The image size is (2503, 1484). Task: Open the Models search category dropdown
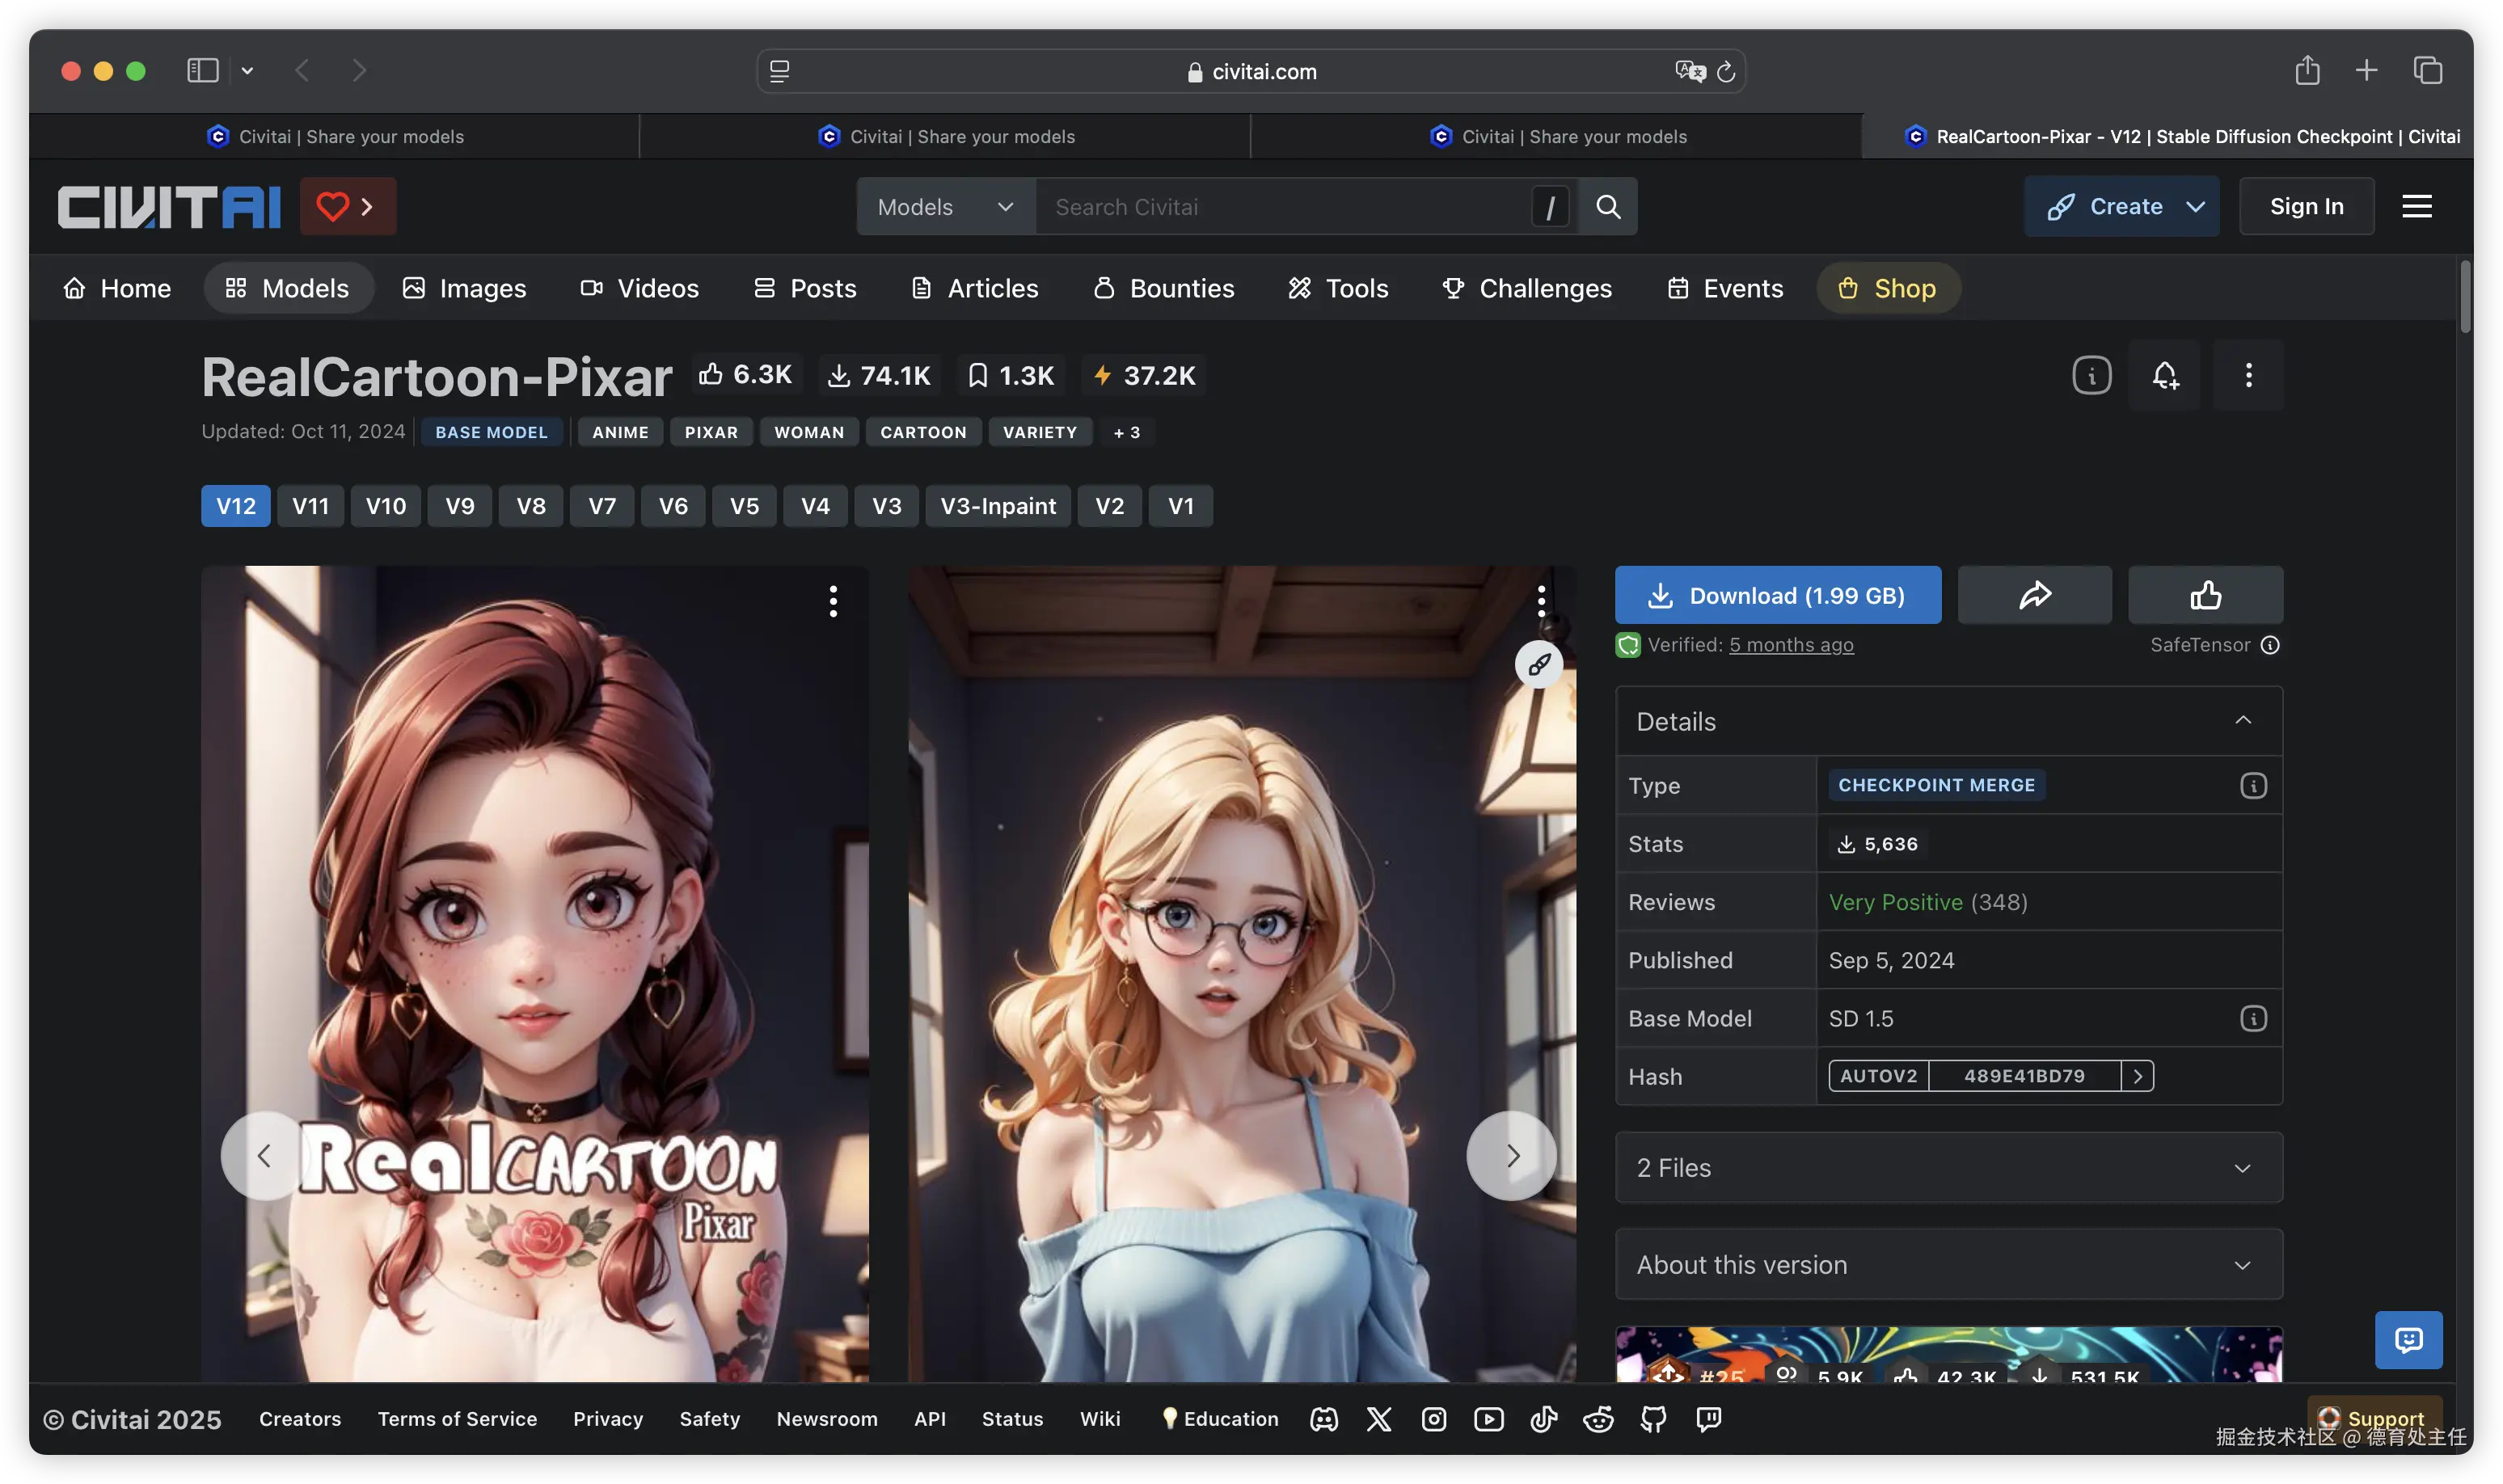pyautogui.click(x=945, y=206)
